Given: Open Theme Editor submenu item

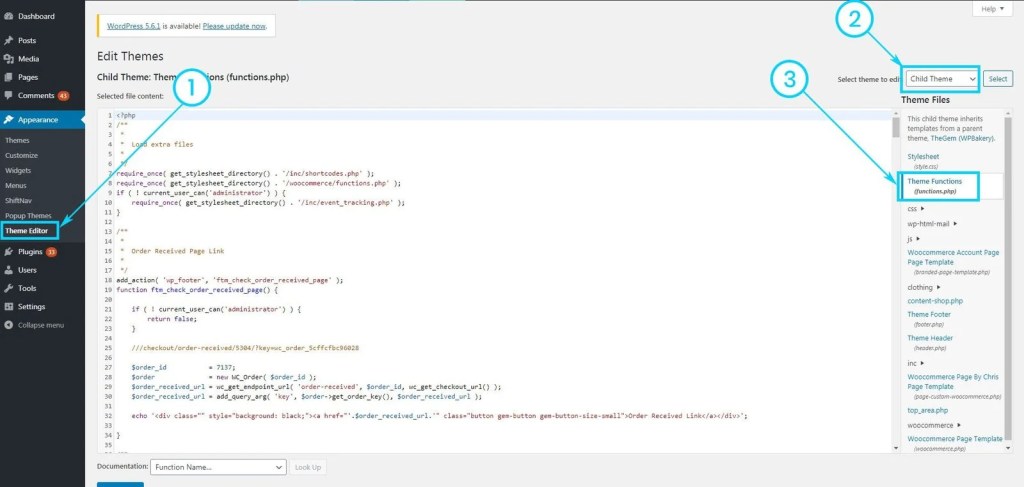Looking at the screenshot, I should pos(29,230).
